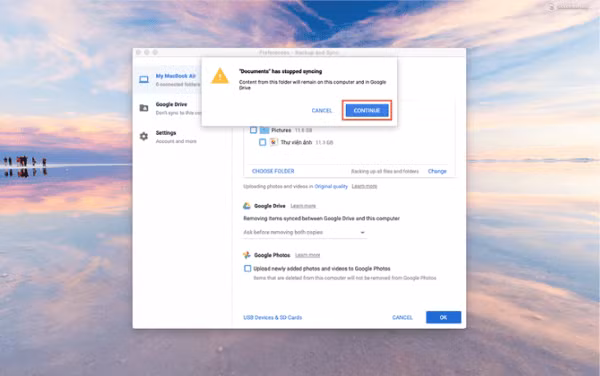Check the Thư viện ảnh checkbox
This screenshot has height=376, width=600.
262,142
